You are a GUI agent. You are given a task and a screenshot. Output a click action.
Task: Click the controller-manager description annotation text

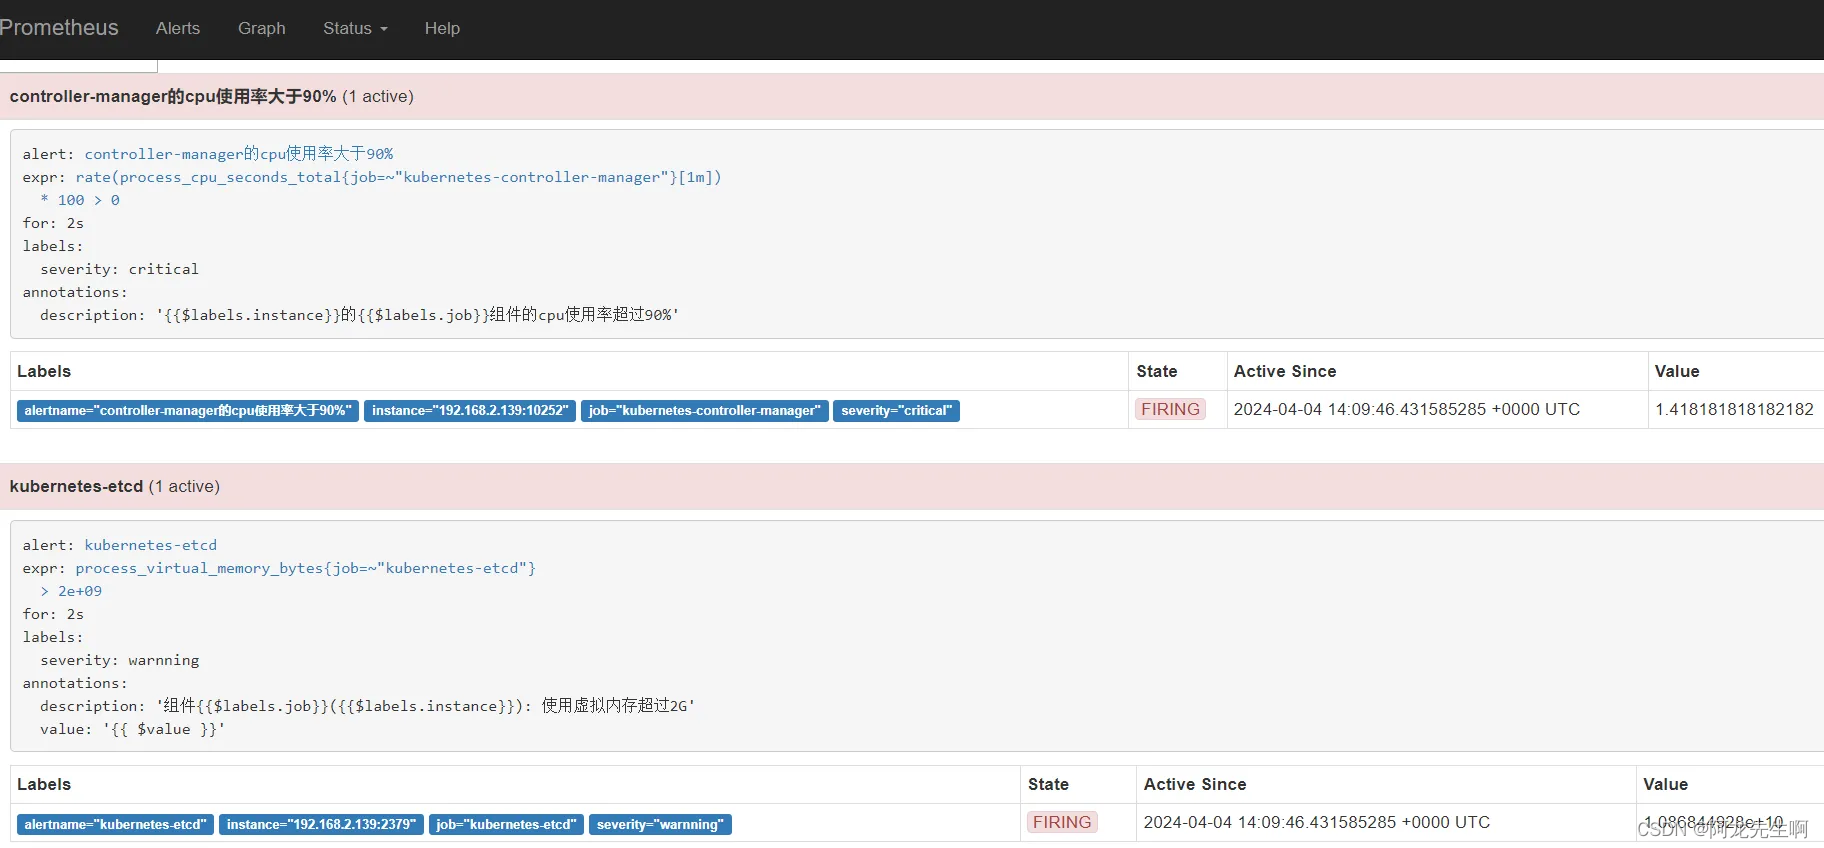click(x=360, y=315)
